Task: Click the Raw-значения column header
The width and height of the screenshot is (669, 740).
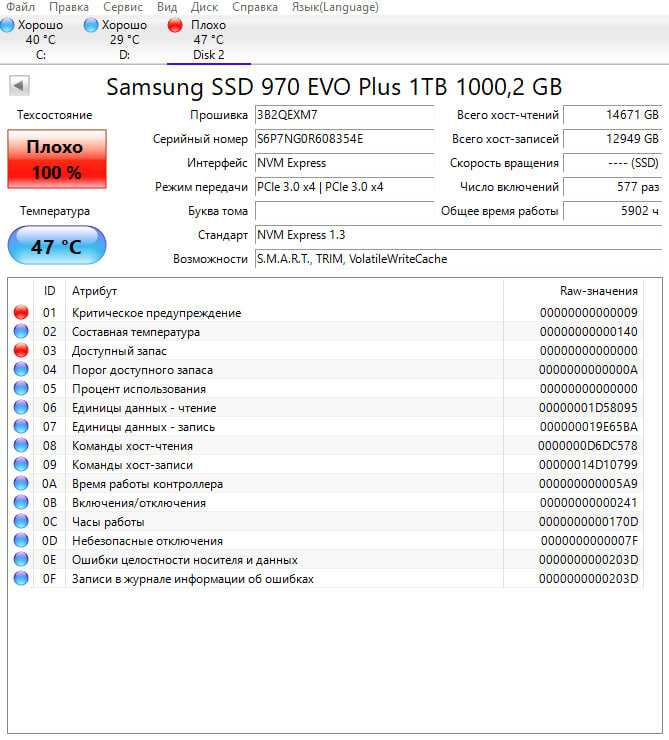Action: [573, 291]
